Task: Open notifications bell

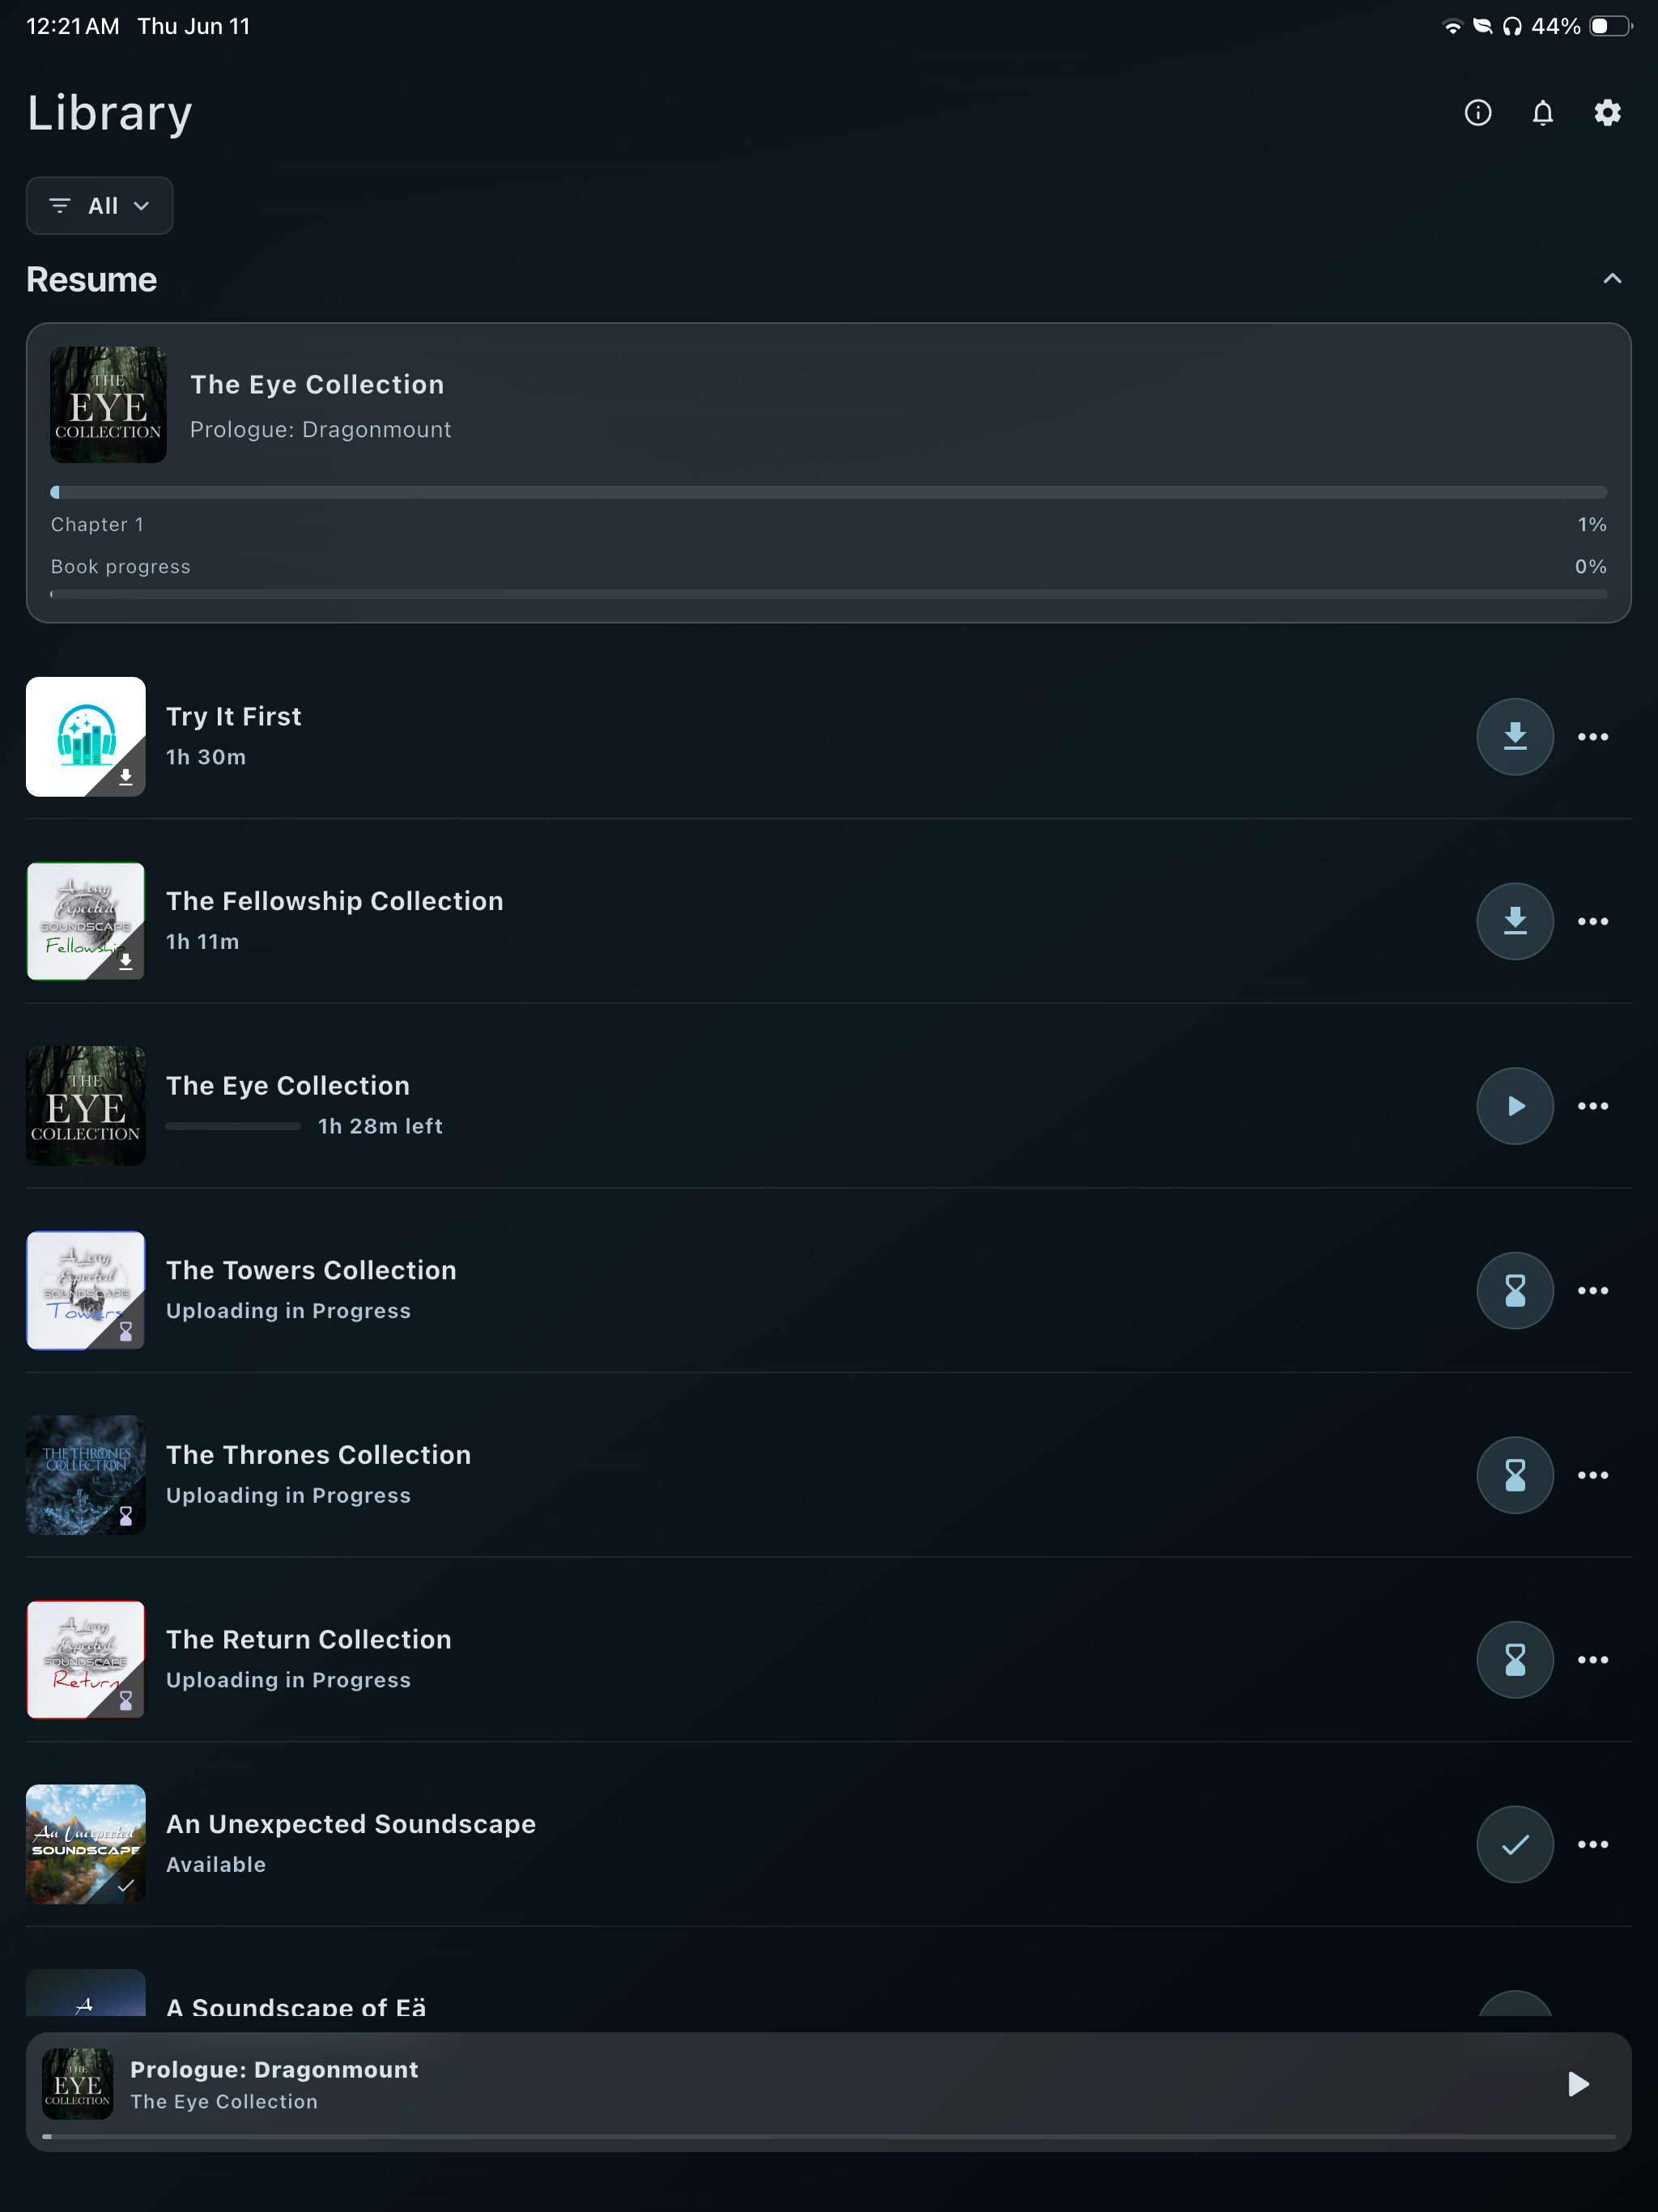Action: click(x=1543, y=113)
